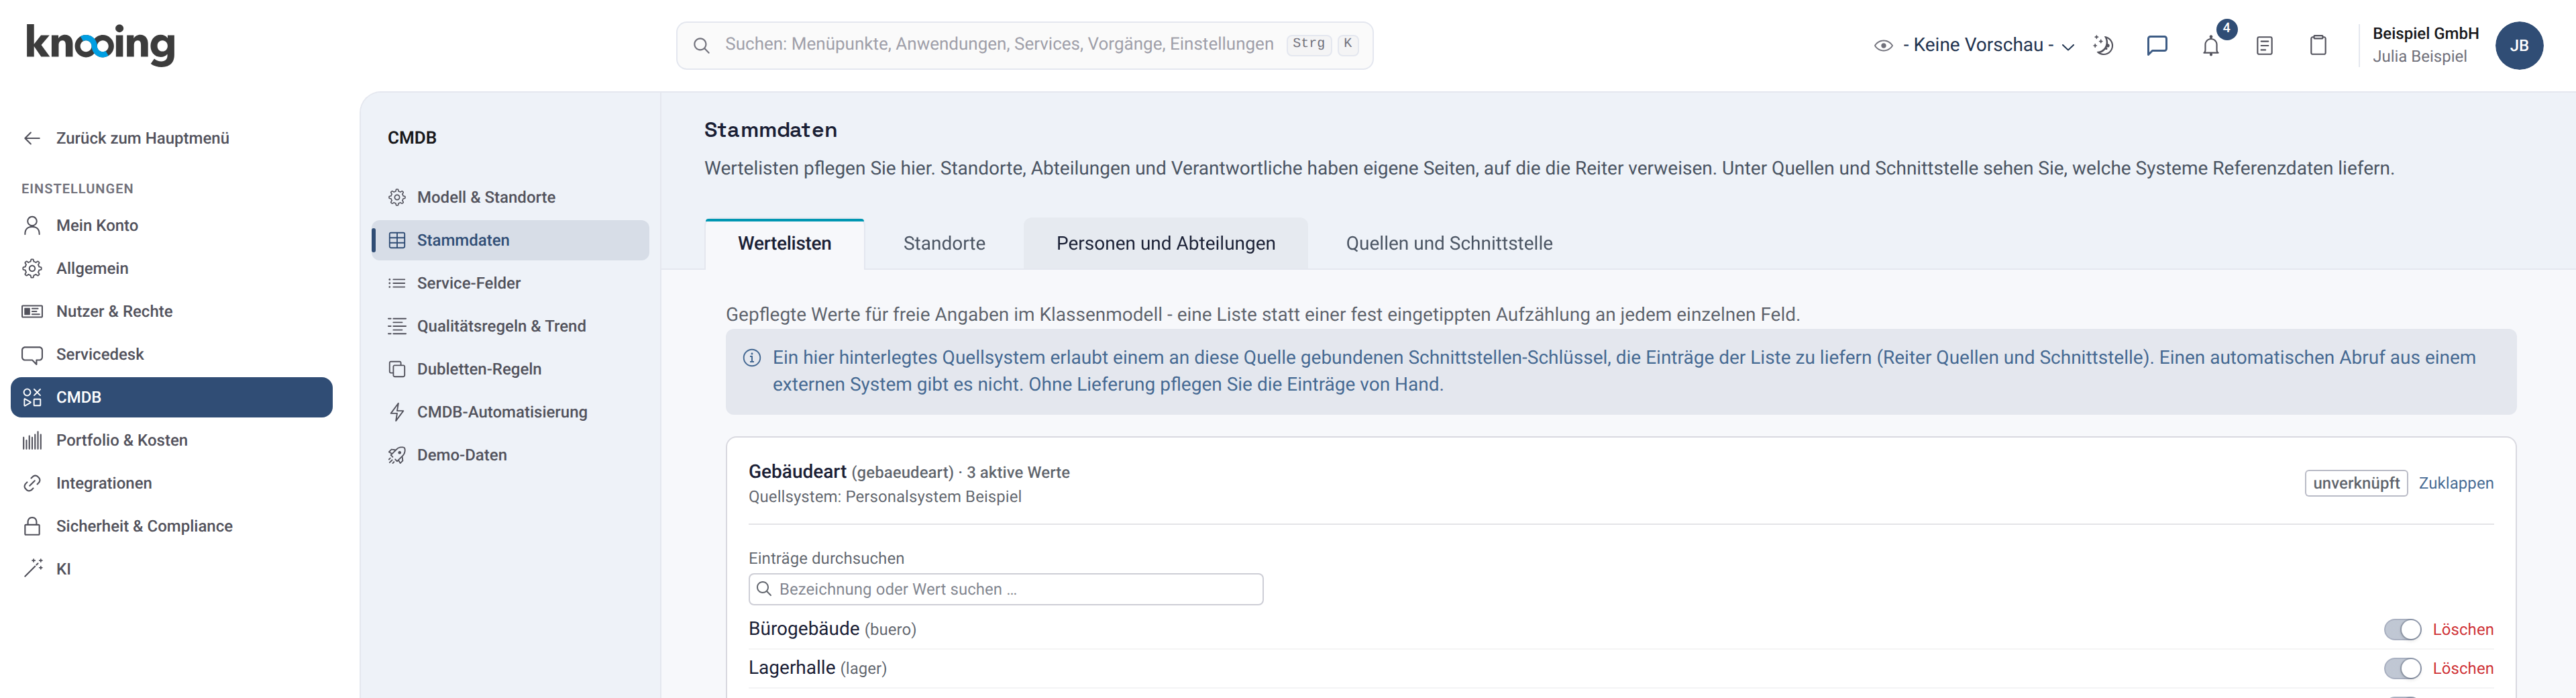Toggle the Lagerhalle entry switch
Screen dimensions: 2576x698
tap(2402, 668)
